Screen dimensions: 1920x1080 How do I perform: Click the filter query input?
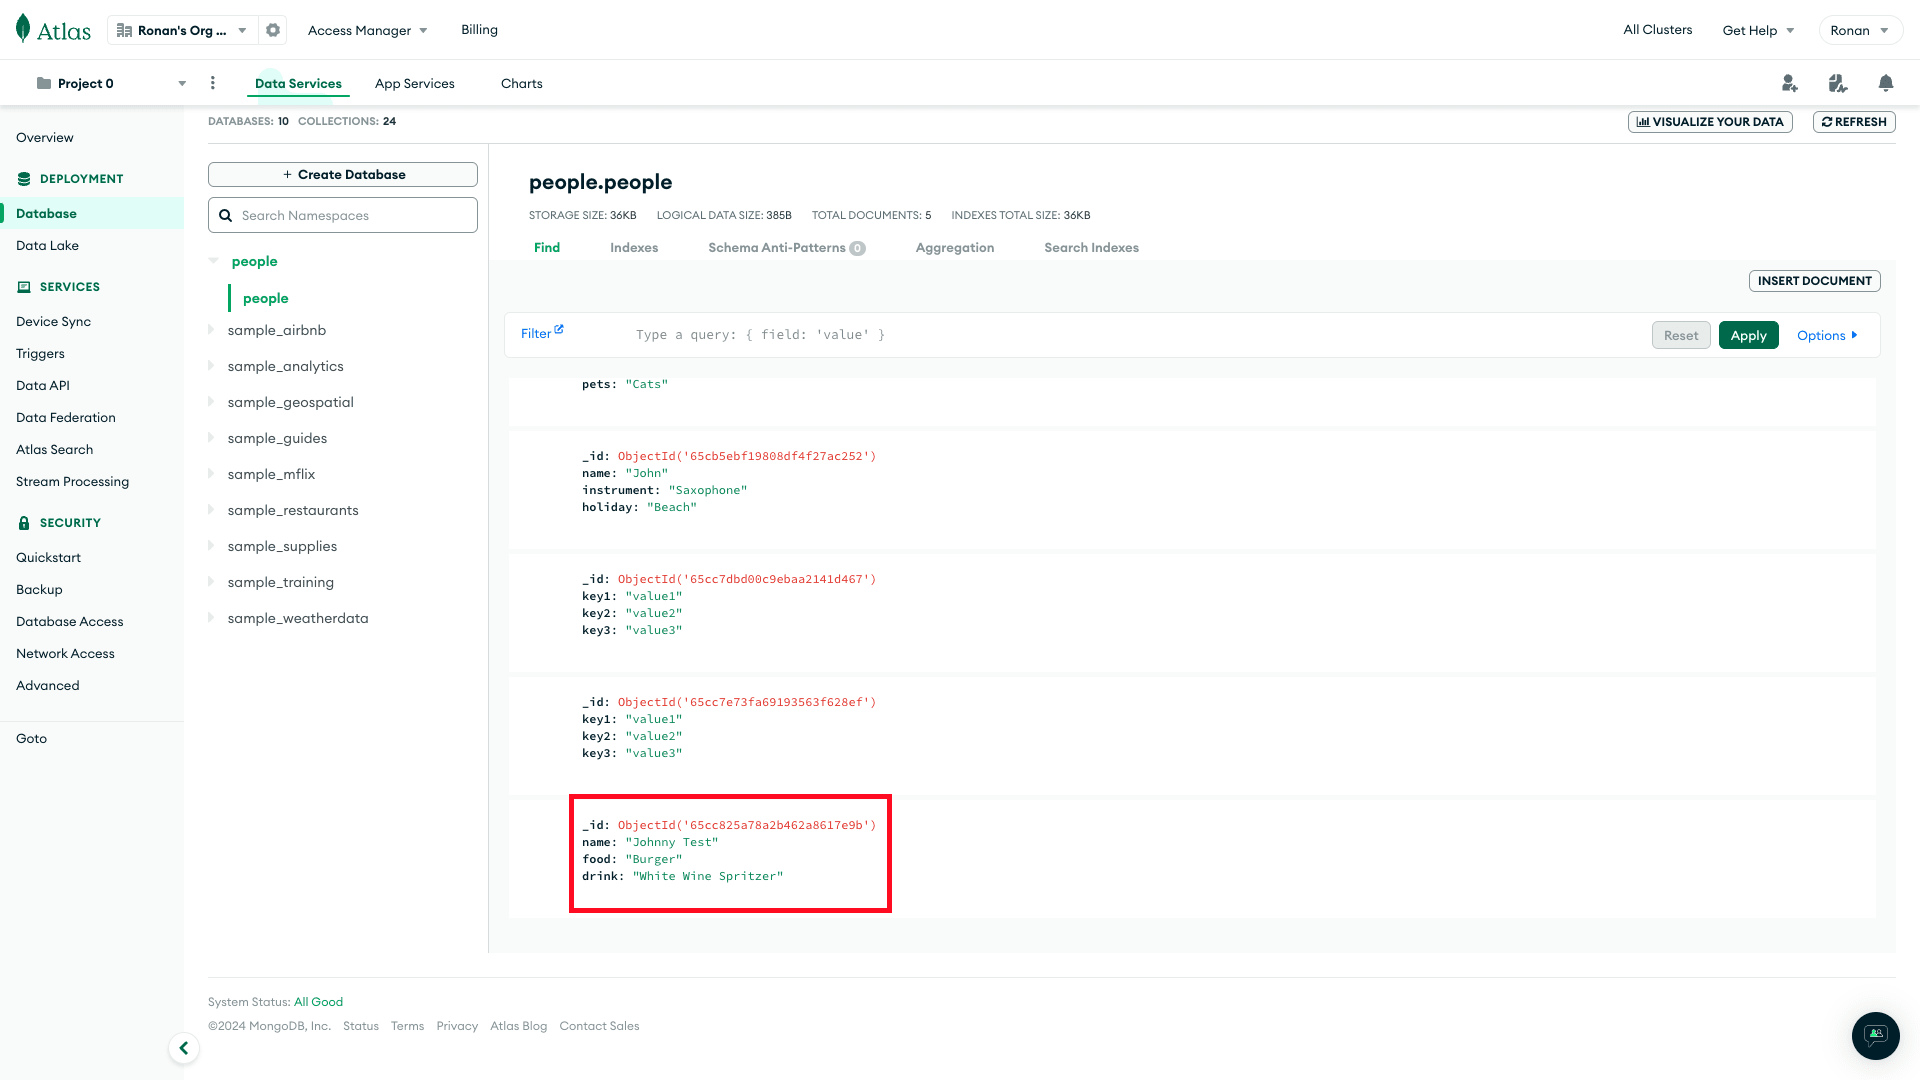pyautogui.click(x=1135, y=335)
